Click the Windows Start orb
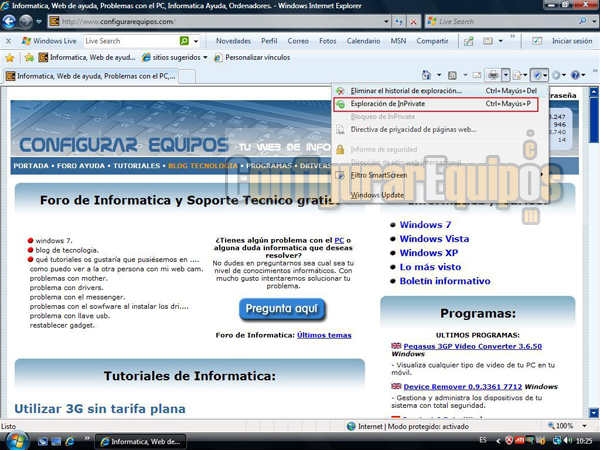600x450 pixels. coord(17,441)
